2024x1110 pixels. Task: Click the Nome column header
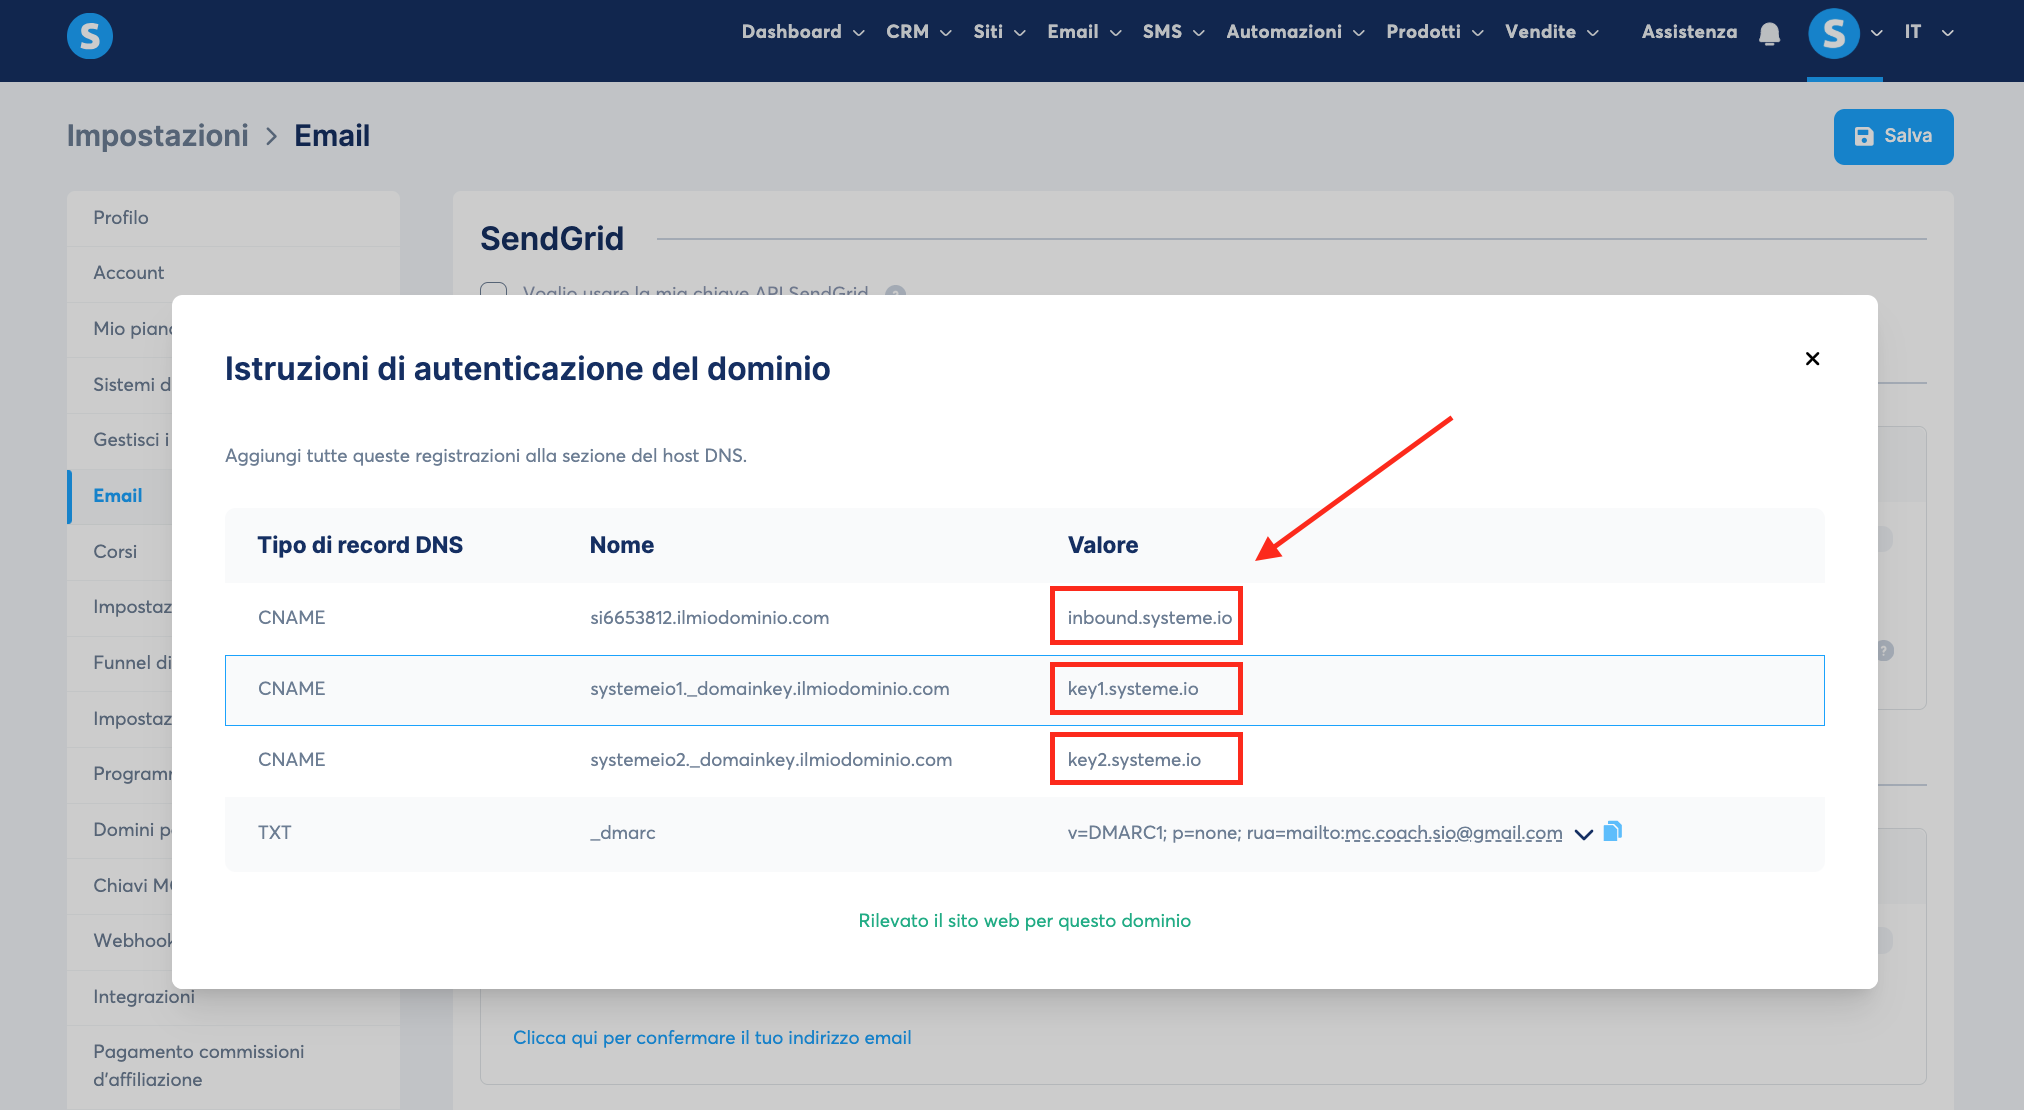point(622,545)
